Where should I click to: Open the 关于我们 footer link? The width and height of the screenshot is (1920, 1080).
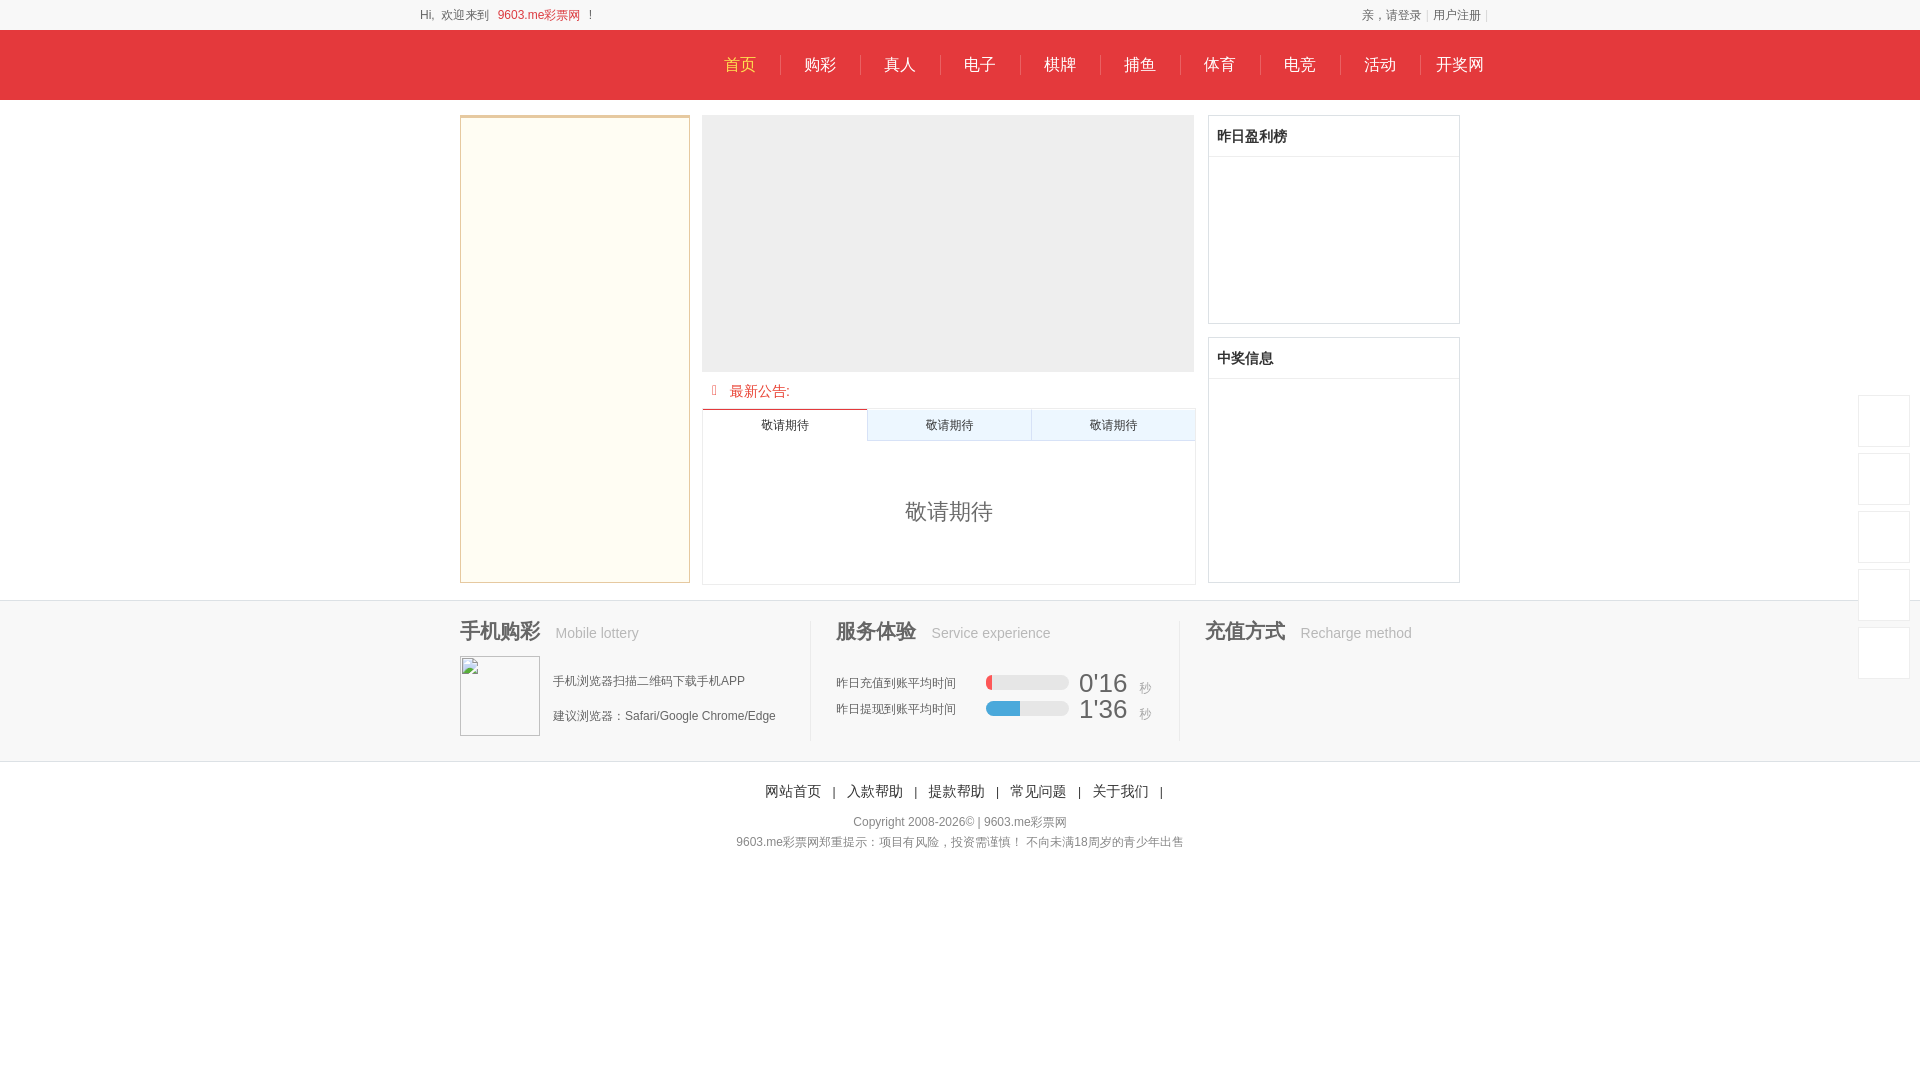tap(1120, 791)
